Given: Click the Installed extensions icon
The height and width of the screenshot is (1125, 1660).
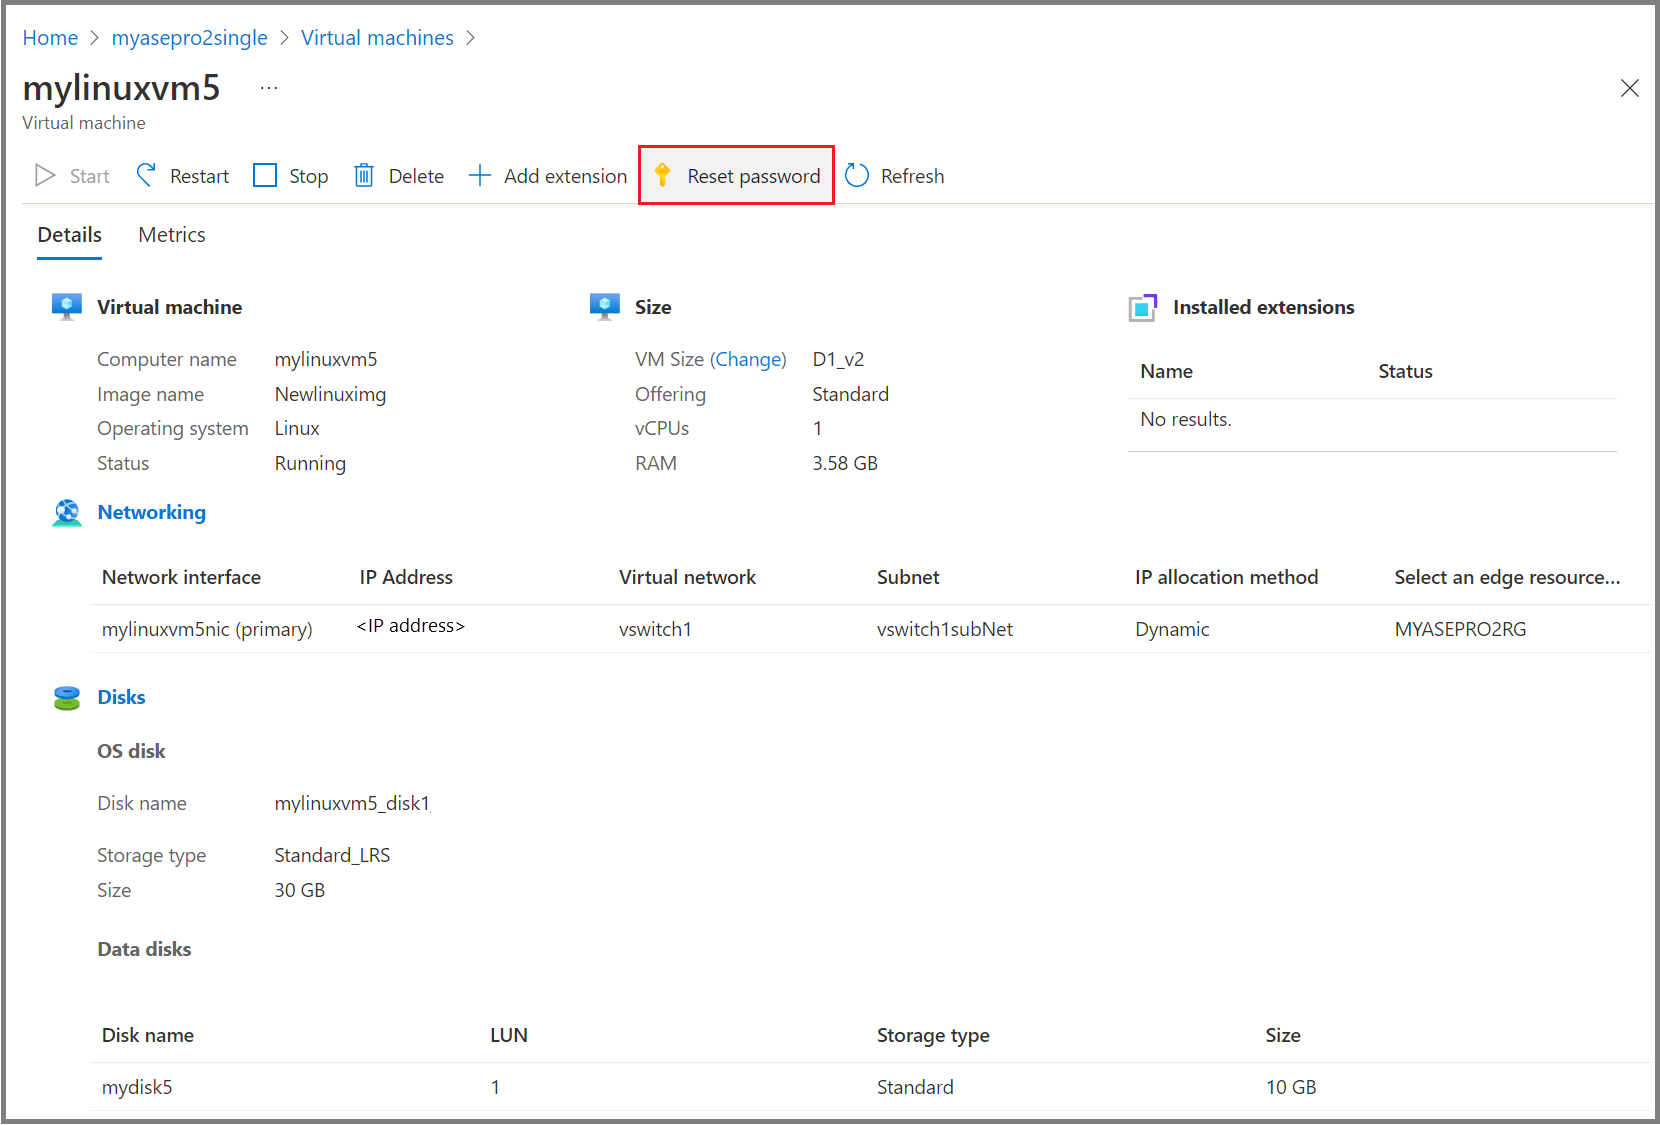Looking at the screenshot, I should [x=1143, y=307].
